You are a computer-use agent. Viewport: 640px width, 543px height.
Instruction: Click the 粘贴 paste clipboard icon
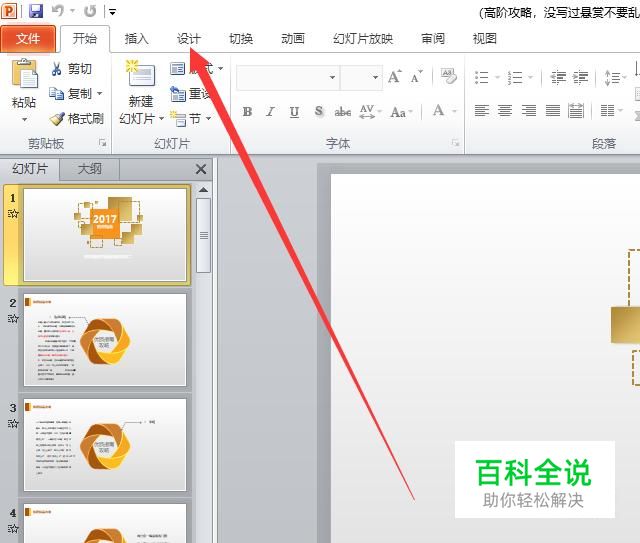click(x=24, y=73)
